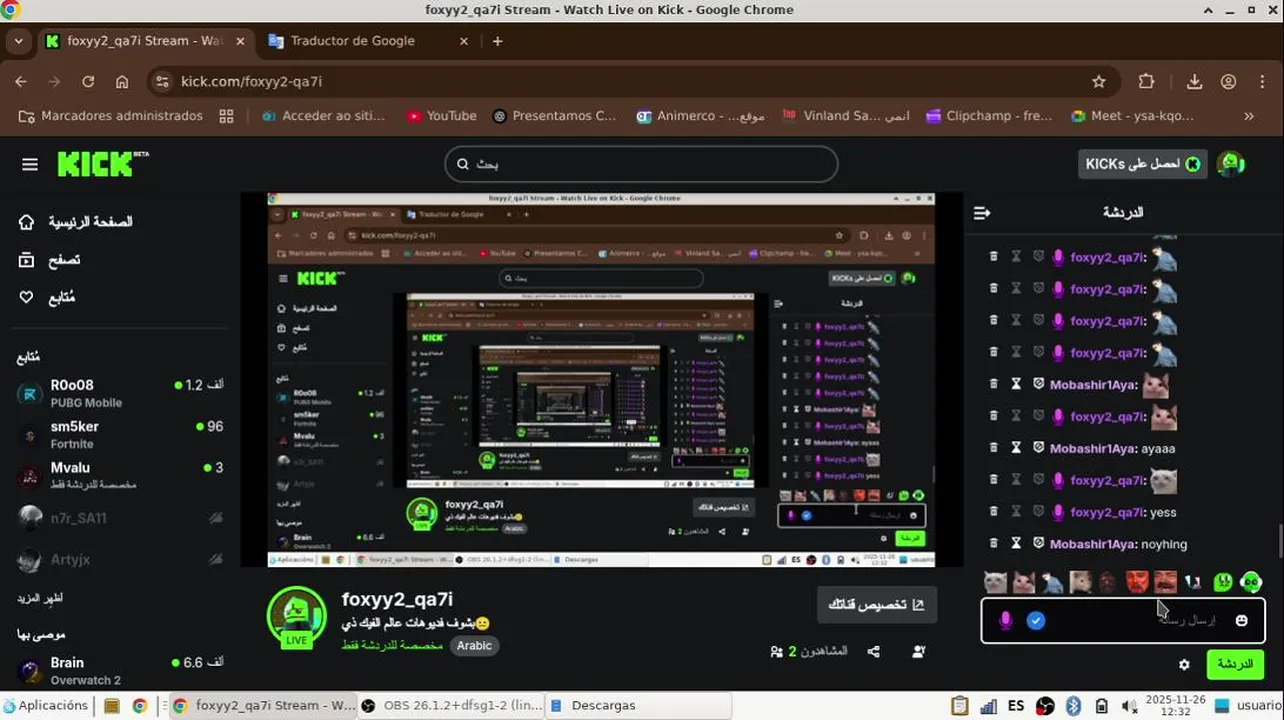
Task: Open the bookmark apps grid icon
Action: pos(226,116)
